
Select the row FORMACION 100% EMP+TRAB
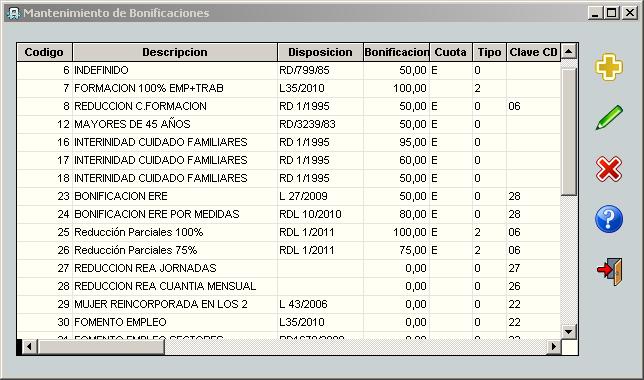(289, 88)
